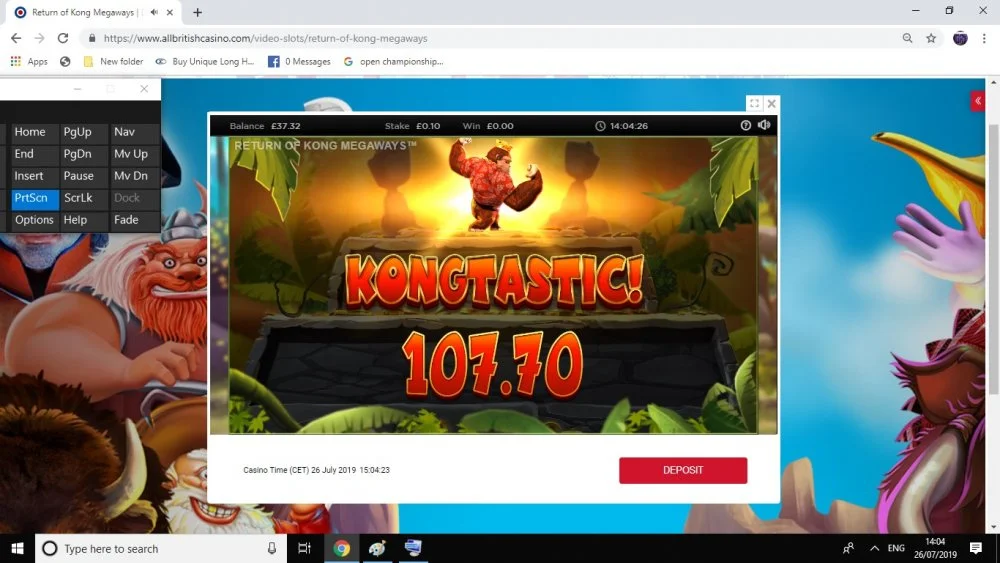
Task: Close the on-screen keyboard window
Action: point(144,89)
